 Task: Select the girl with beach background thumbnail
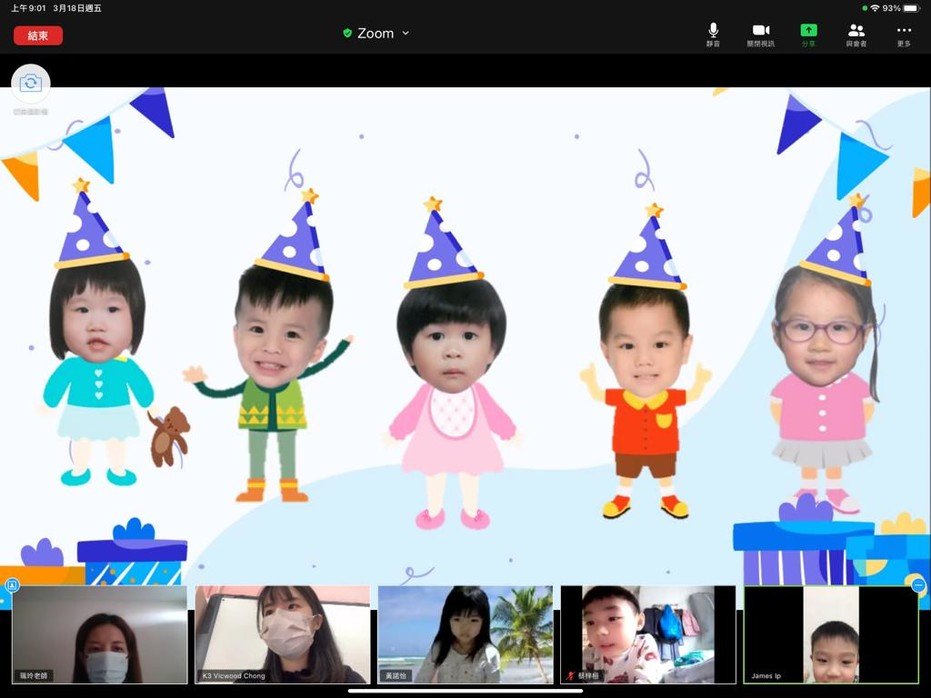coord(465,634)
